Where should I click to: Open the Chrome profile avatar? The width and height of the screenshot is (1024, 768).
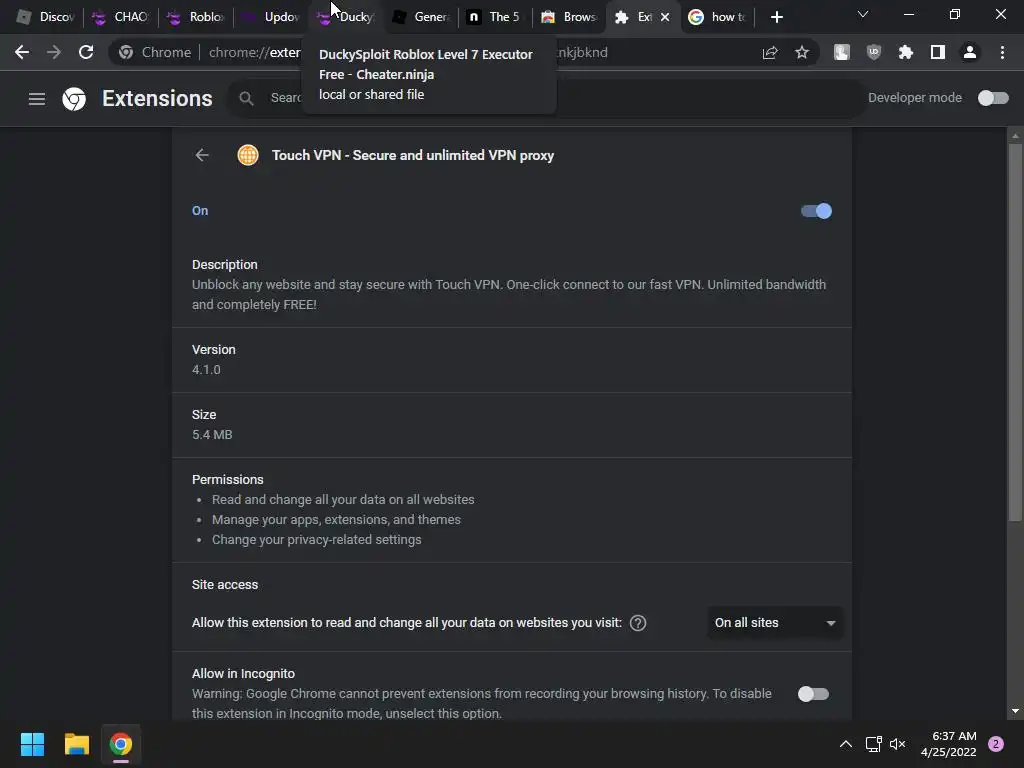click(x=970, y=52)
